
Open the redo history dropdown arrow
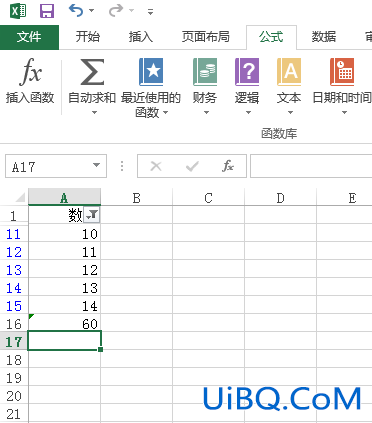pyautogui.click(x=132, y=11)
